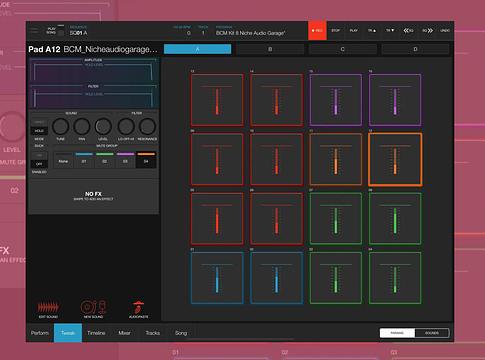This screenshot has width=485, height=360.
Task: Select the OFF option for Enabled
Action: tap(39, 164)
